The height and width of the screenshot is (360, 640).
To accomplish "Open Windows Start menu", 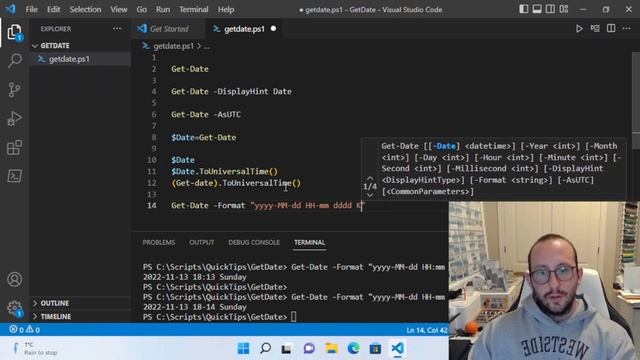I will click(243, 348).
